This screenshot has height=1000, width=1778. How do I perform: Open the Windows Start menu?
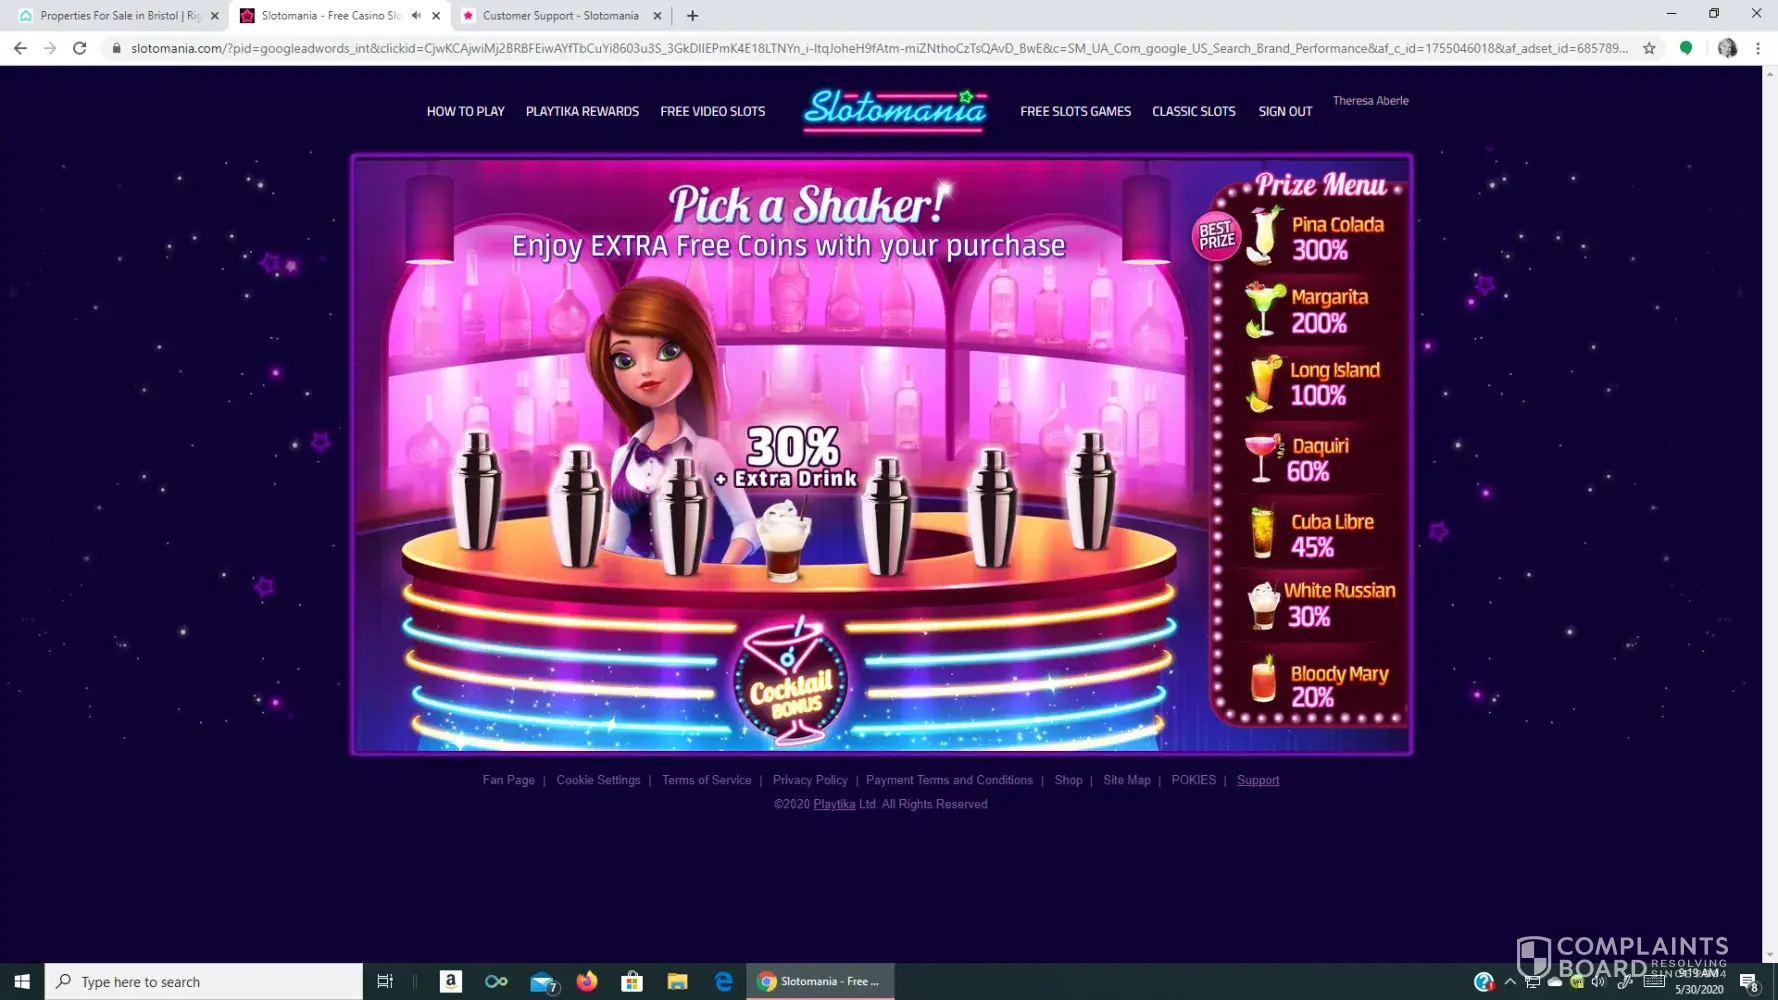[22, 982]
